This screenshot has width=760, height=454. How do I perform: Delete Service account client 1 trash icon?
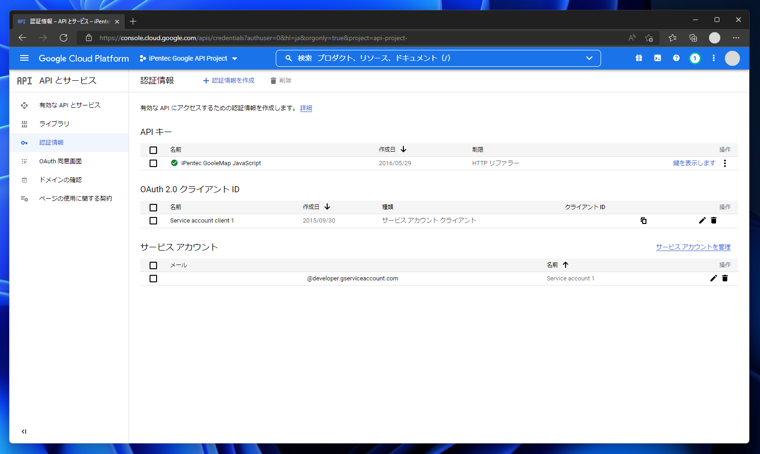tap(713, 220)
